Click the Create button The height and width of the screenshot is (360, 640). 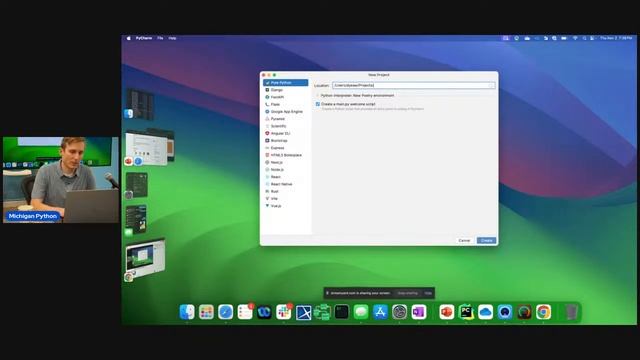coord(486,240)
